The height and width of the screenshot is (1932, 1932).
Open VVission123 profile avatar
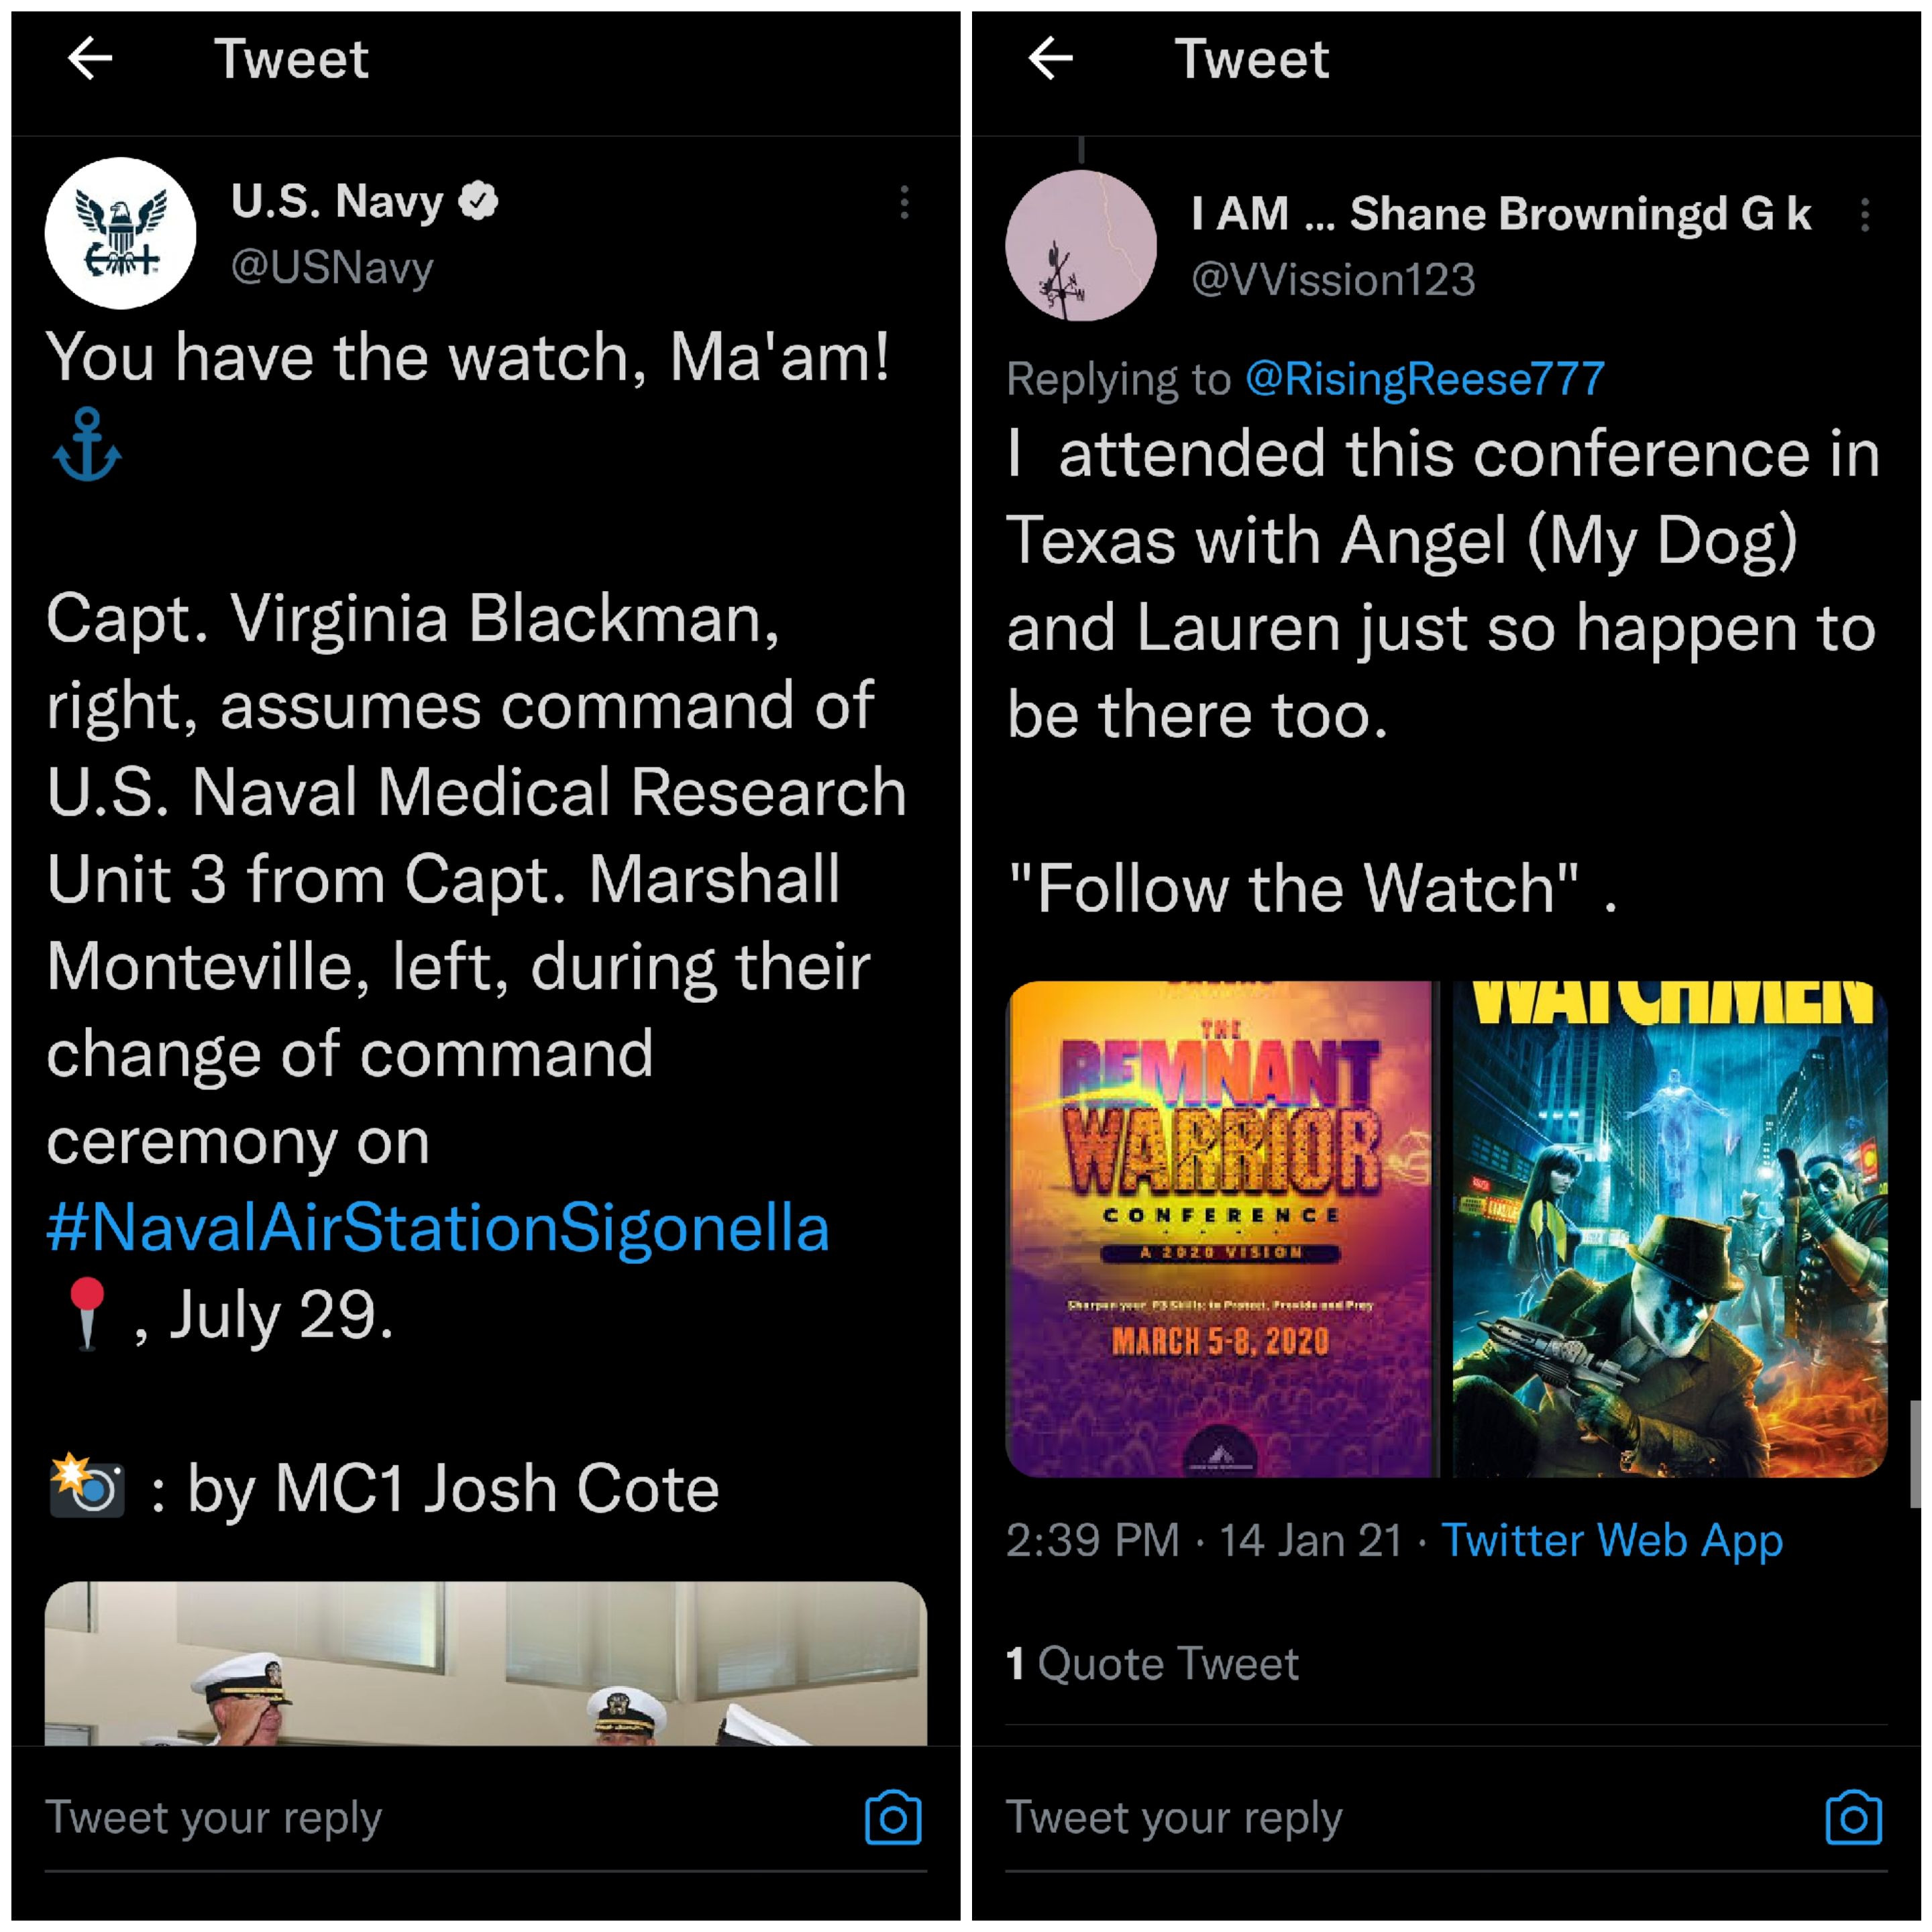click(1081, 245)
